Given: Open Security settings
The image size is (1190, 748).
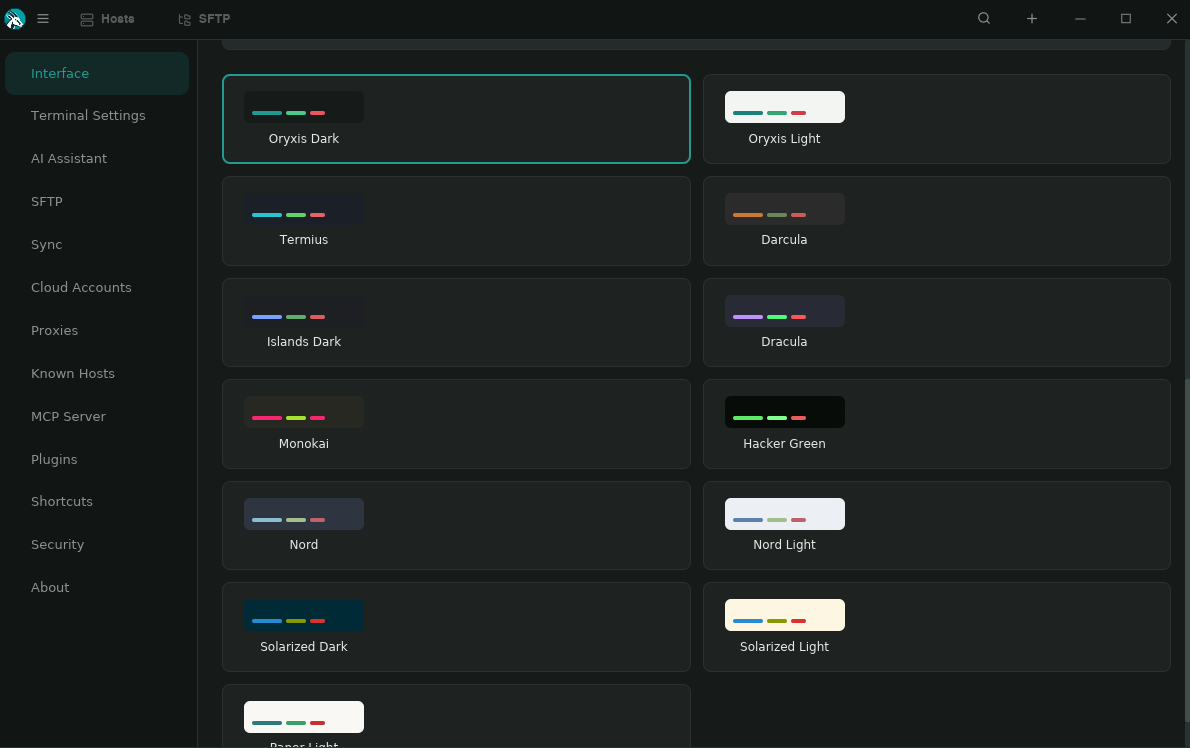Looking at the screenshot, I should [97, 545].
